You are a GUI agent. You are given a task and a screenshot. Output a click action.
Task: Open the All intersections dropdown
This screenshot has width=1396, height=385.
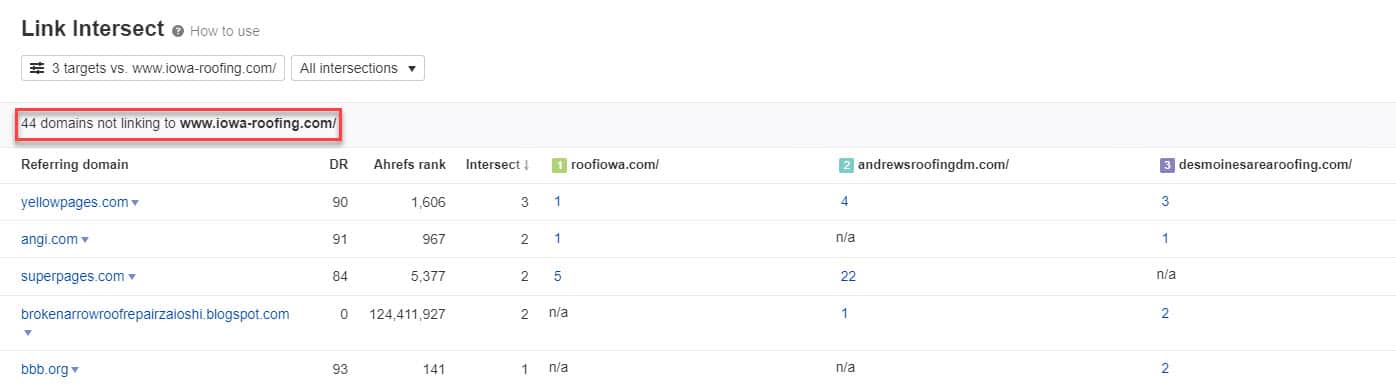(357, 68)
